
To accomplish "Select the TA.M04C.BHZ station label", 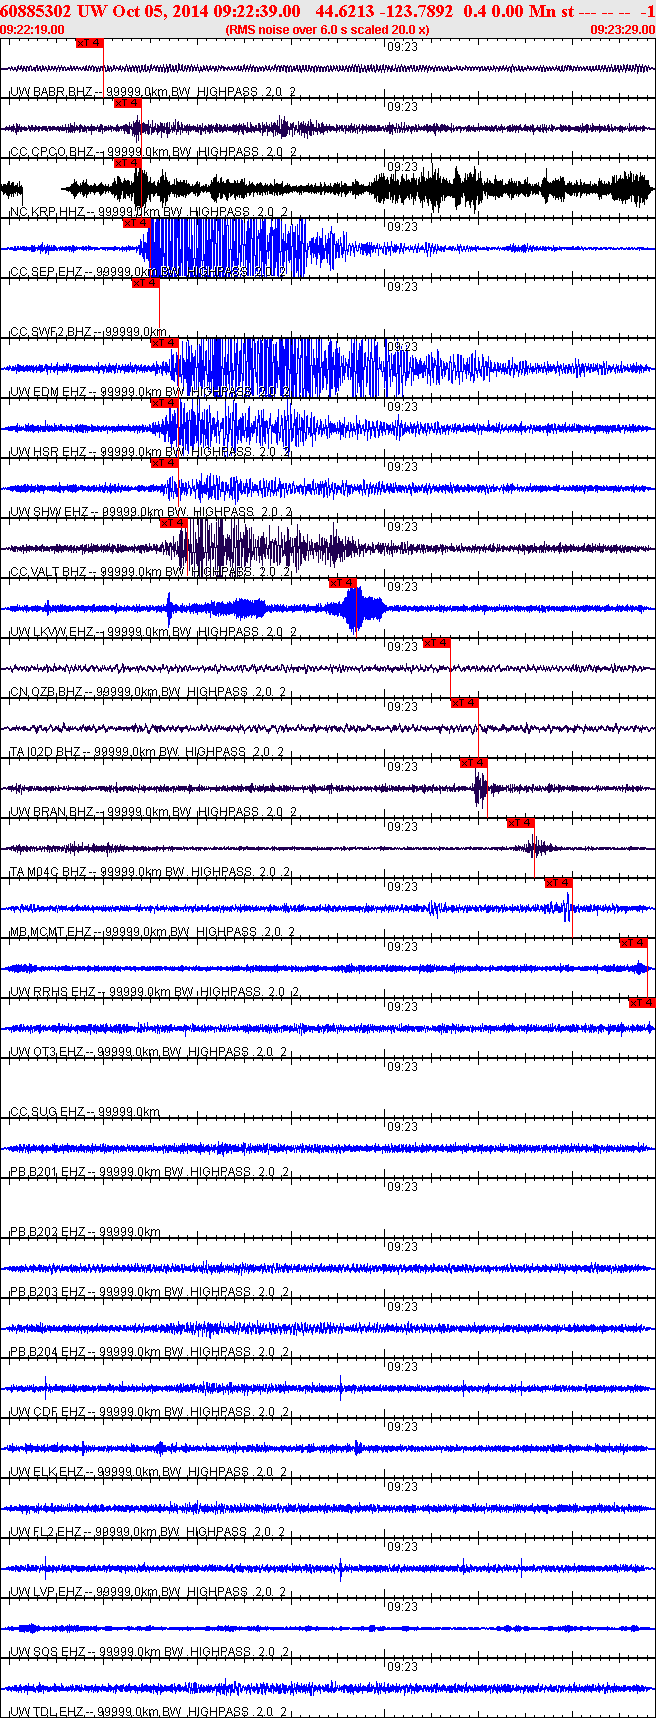I will (150, 872).
